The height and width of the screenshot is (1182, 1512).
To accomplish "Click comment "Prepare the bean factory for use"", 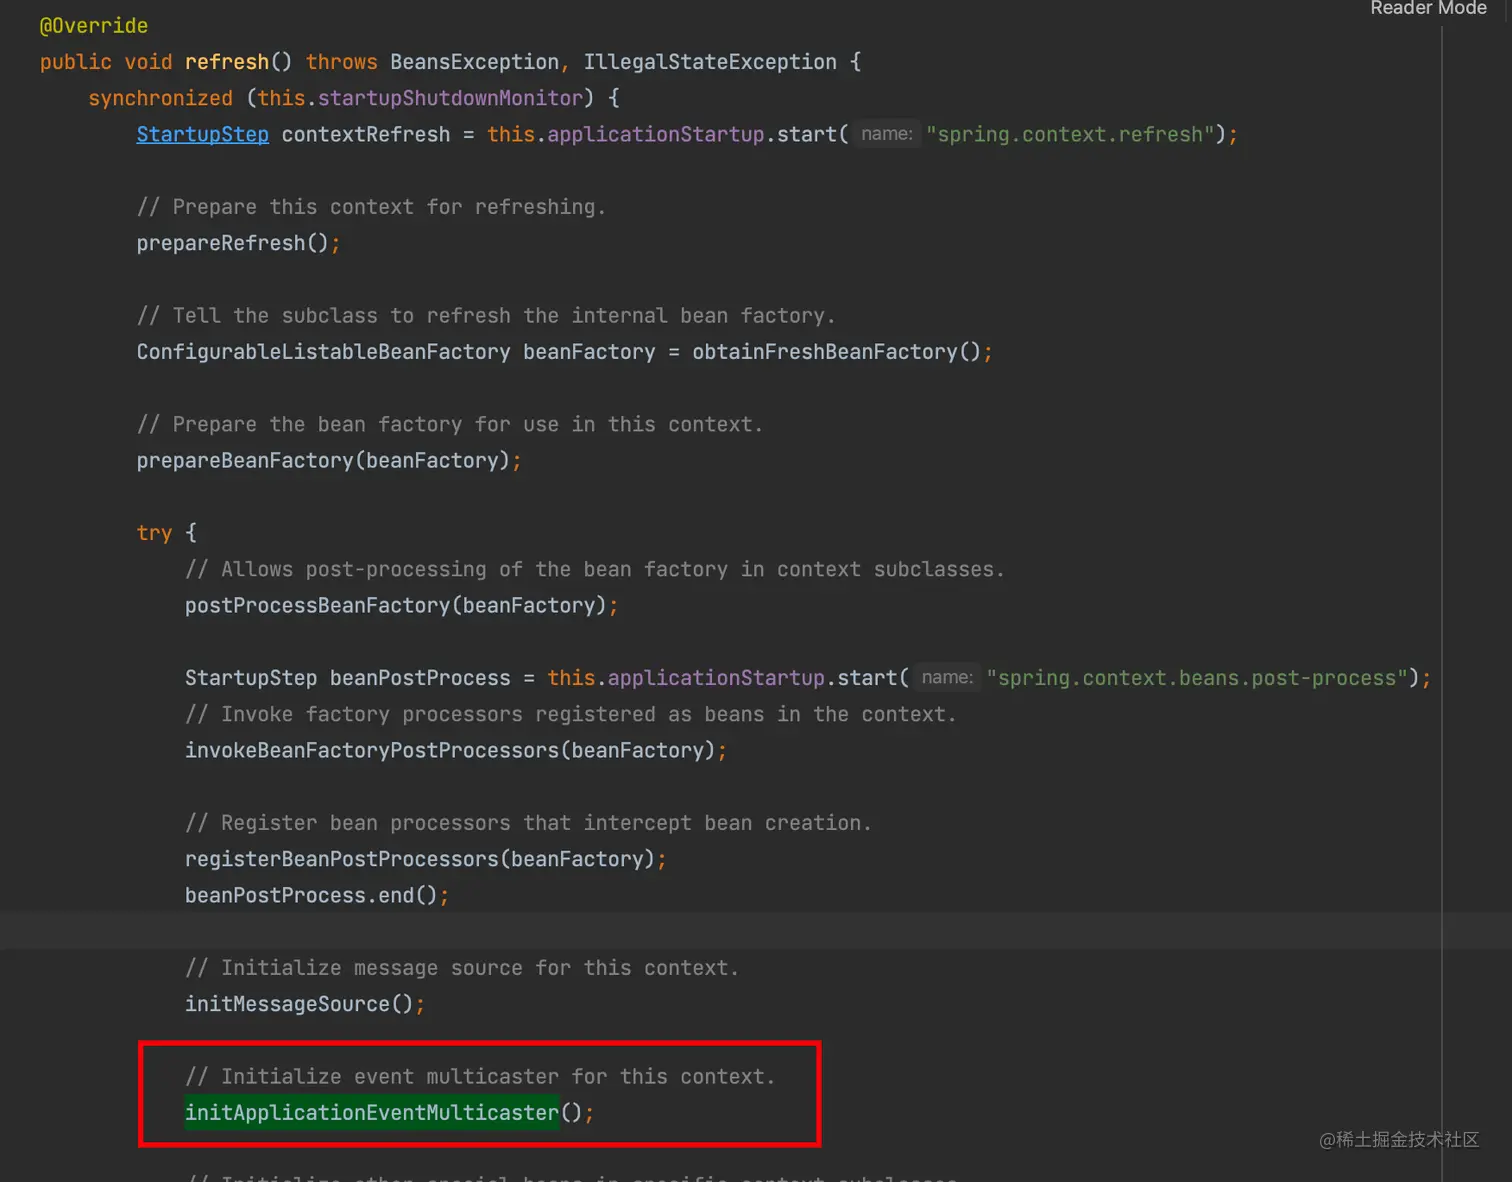I will (450, 424).
